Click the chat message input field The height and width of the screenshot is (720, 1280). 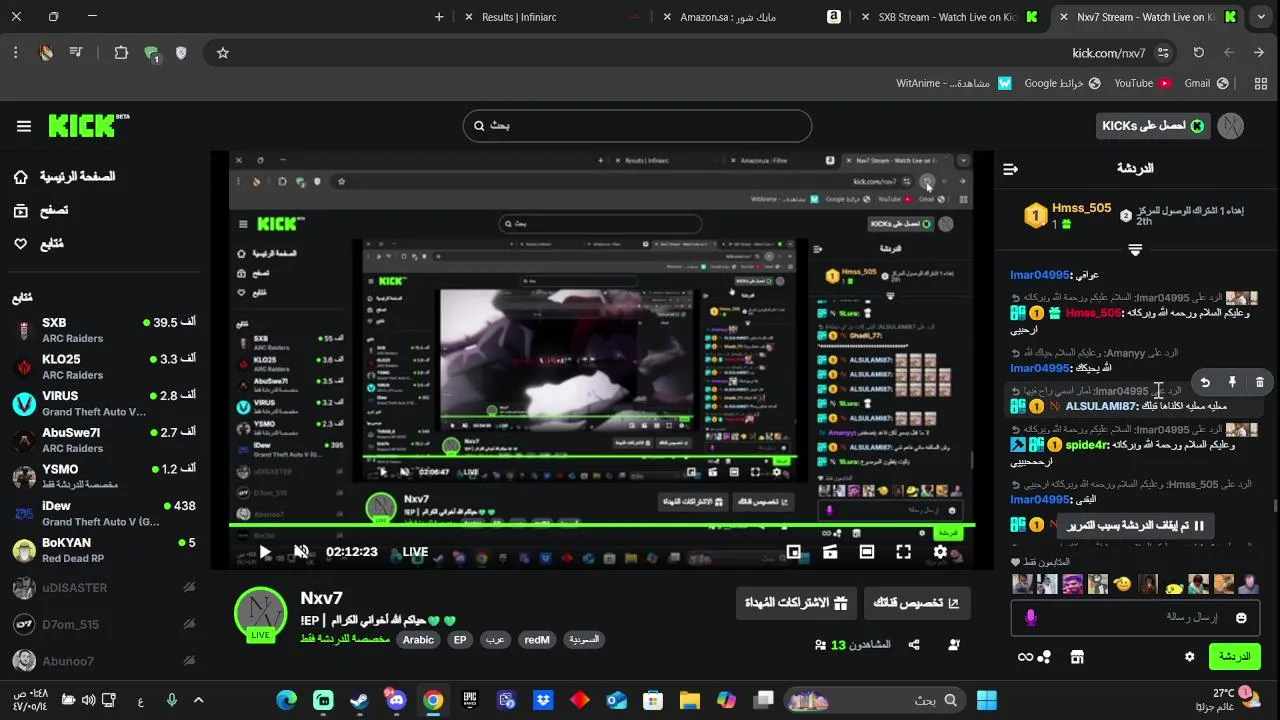(x=1135, y=618)
